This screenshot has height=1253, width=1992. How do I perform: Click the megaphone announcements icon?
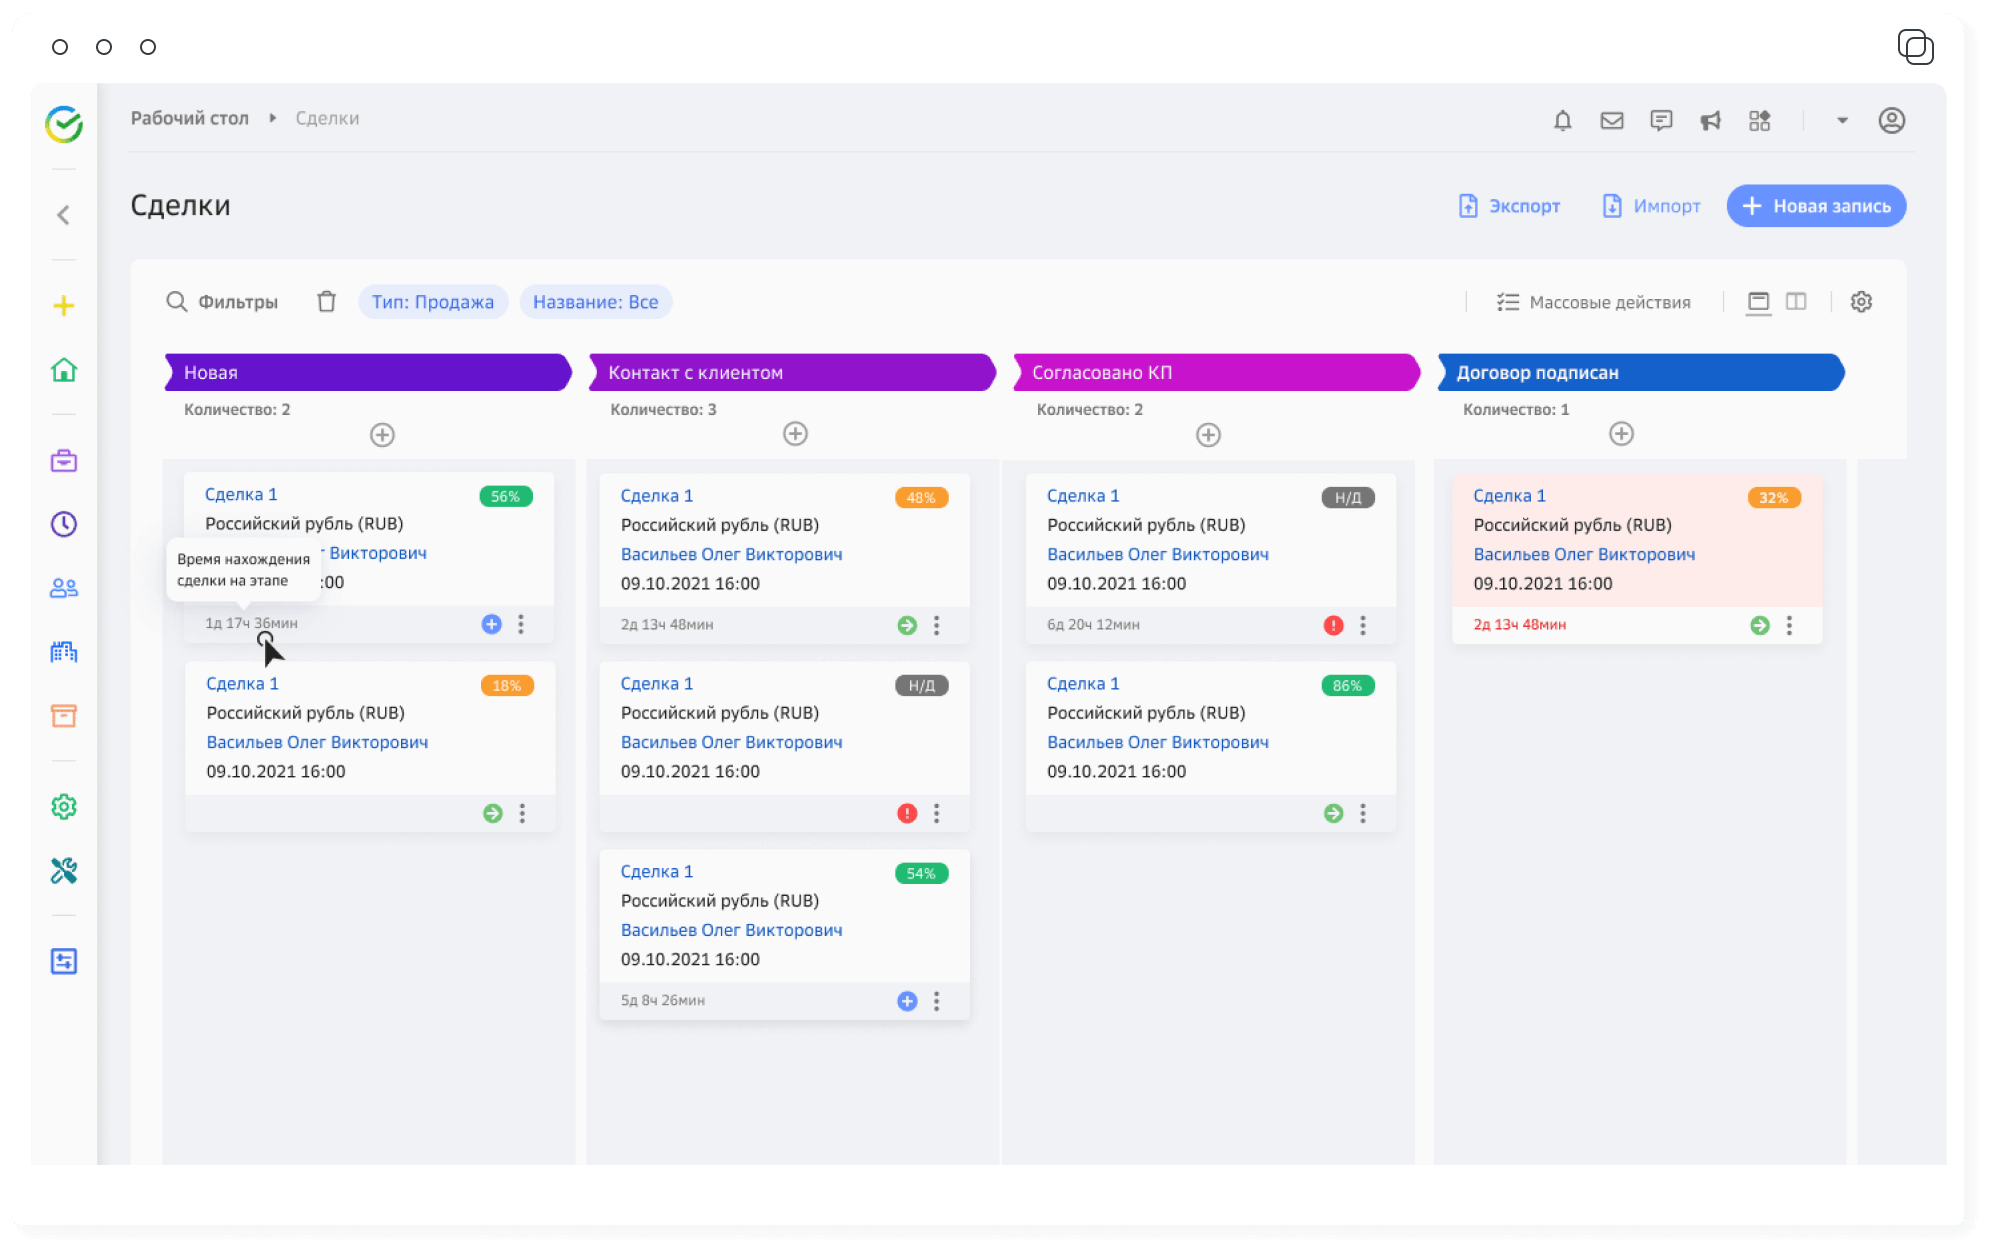click(1710, 121)
